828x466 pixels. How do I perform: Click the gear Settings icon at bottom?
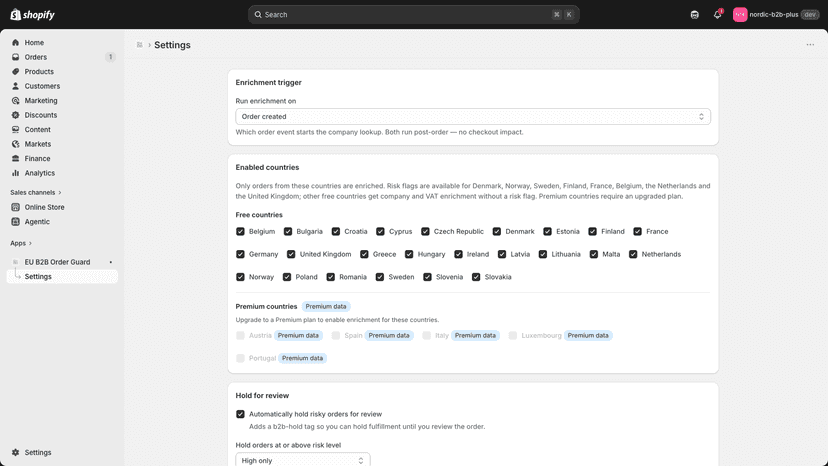[x=15, y=452]
